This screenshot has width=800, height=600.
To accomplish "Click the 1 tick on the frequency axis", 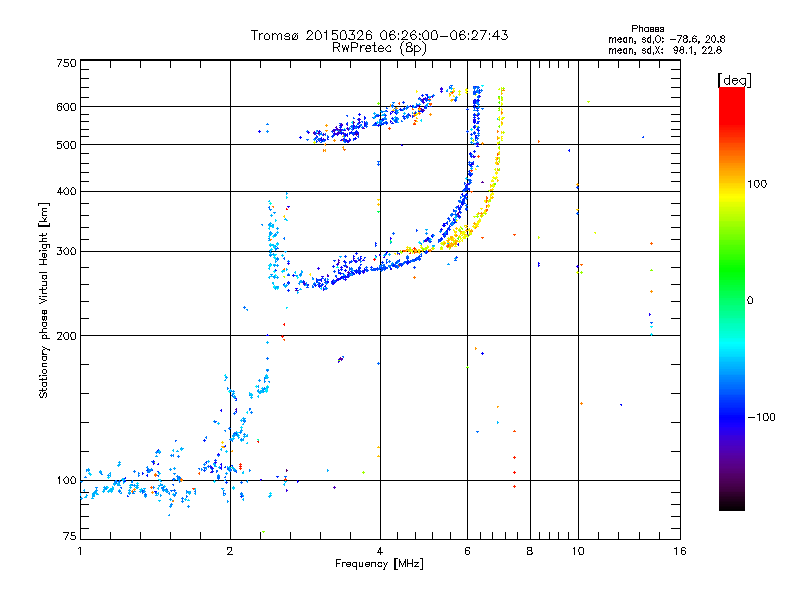I will click(80, 551).
